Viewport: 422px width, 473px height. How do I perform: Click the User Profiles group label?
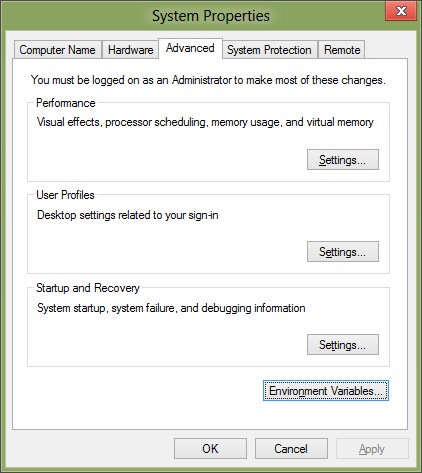(x=65, y=195)
